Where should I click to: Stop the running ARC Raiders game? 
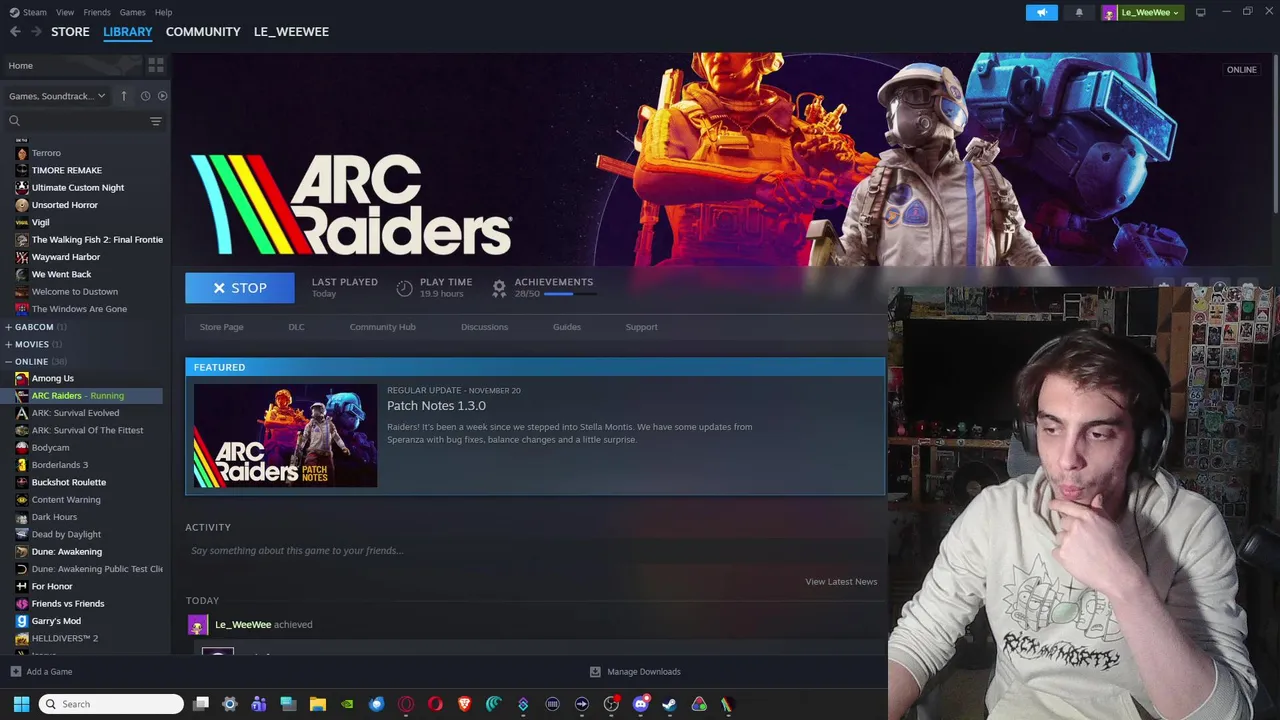pos(240,288)
